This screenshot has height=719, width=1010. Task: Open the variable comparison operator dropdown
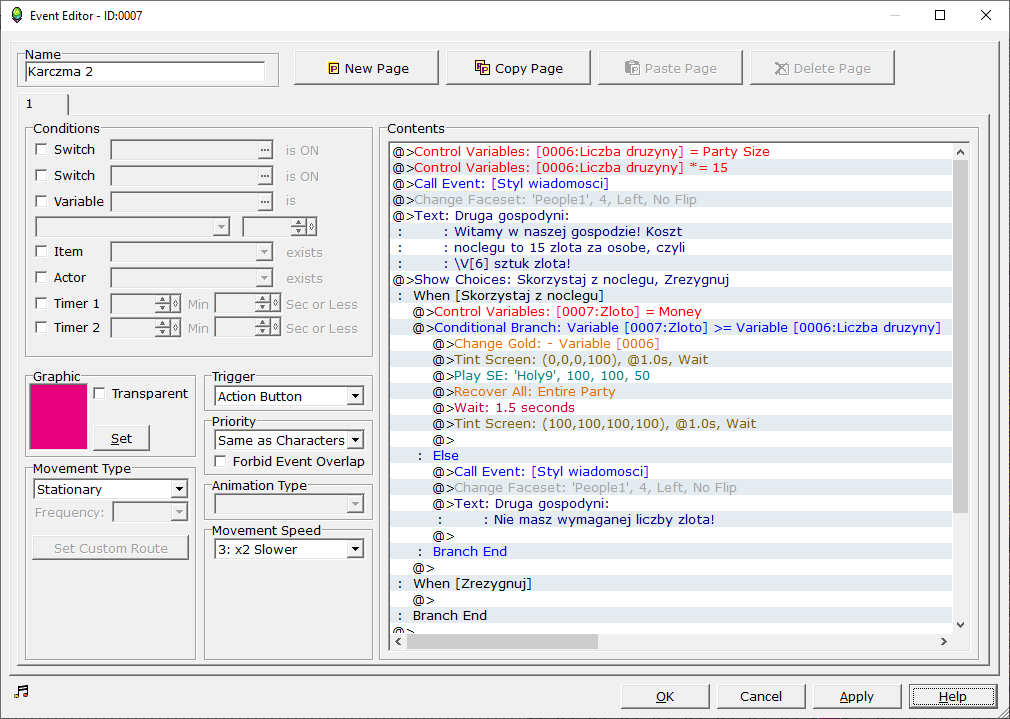(x=133, y=227)
